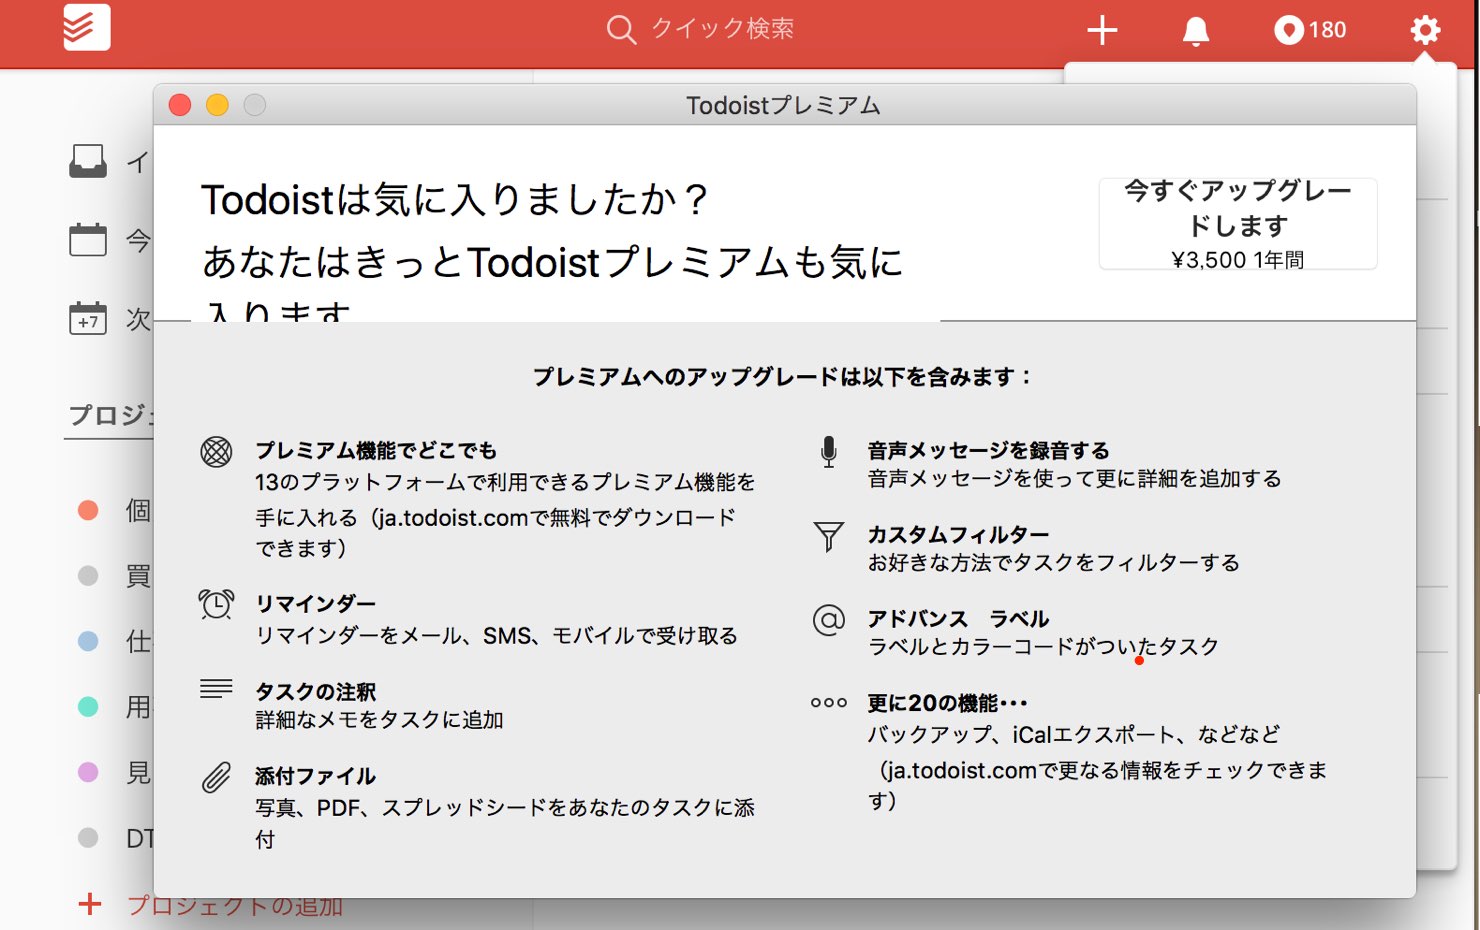
Task: Click text プレミアムへのアップグレードは以下を含みます
Action: [782, 377]
